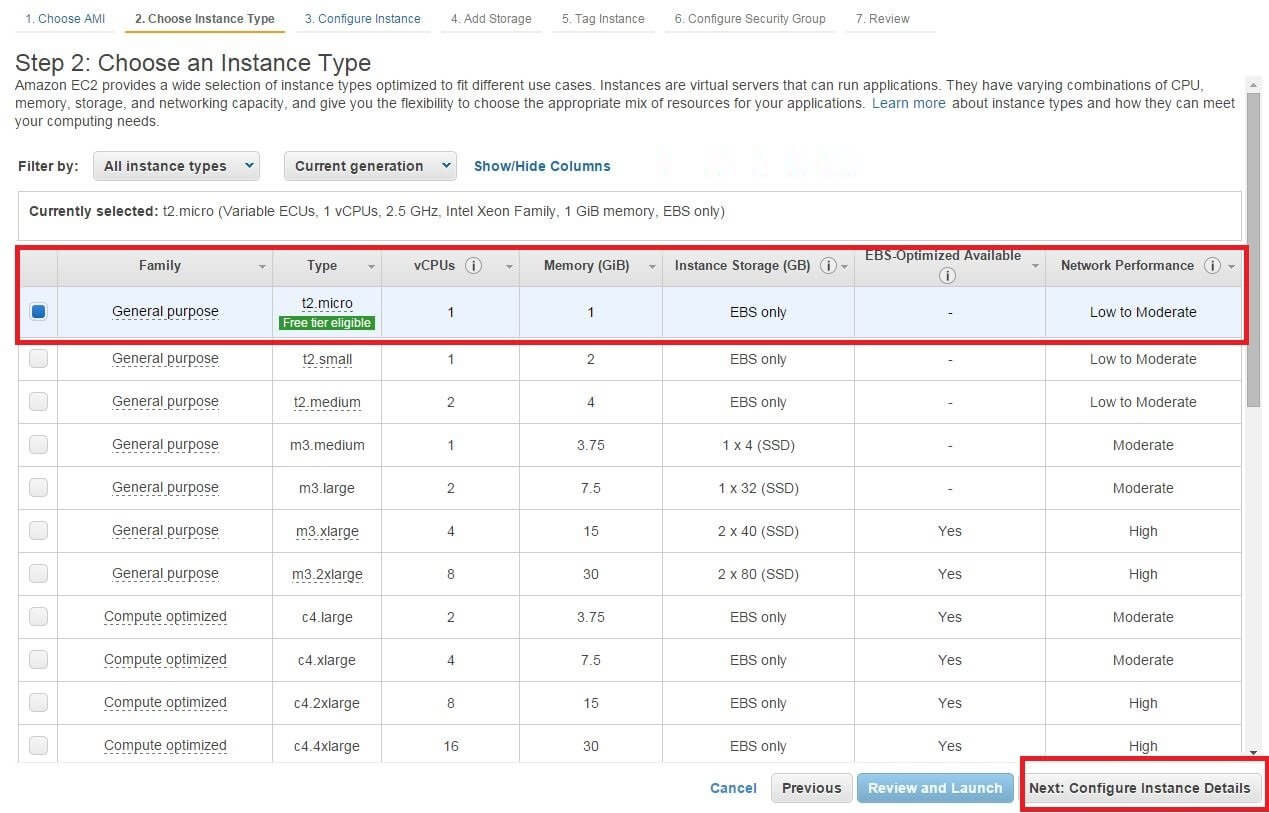
Task: Open the EBS-Optimized column sort arrow
Action: pyautogui.click(x=1036, y=267)
